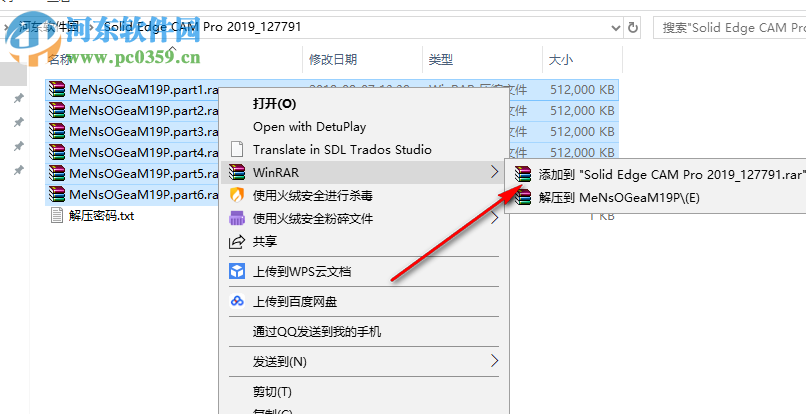Viewport: 806px width, 414px height.
Task: Choose 添加到 Solid Edge CAM Pro 2019_127791.rar
Action: [670, 174]
